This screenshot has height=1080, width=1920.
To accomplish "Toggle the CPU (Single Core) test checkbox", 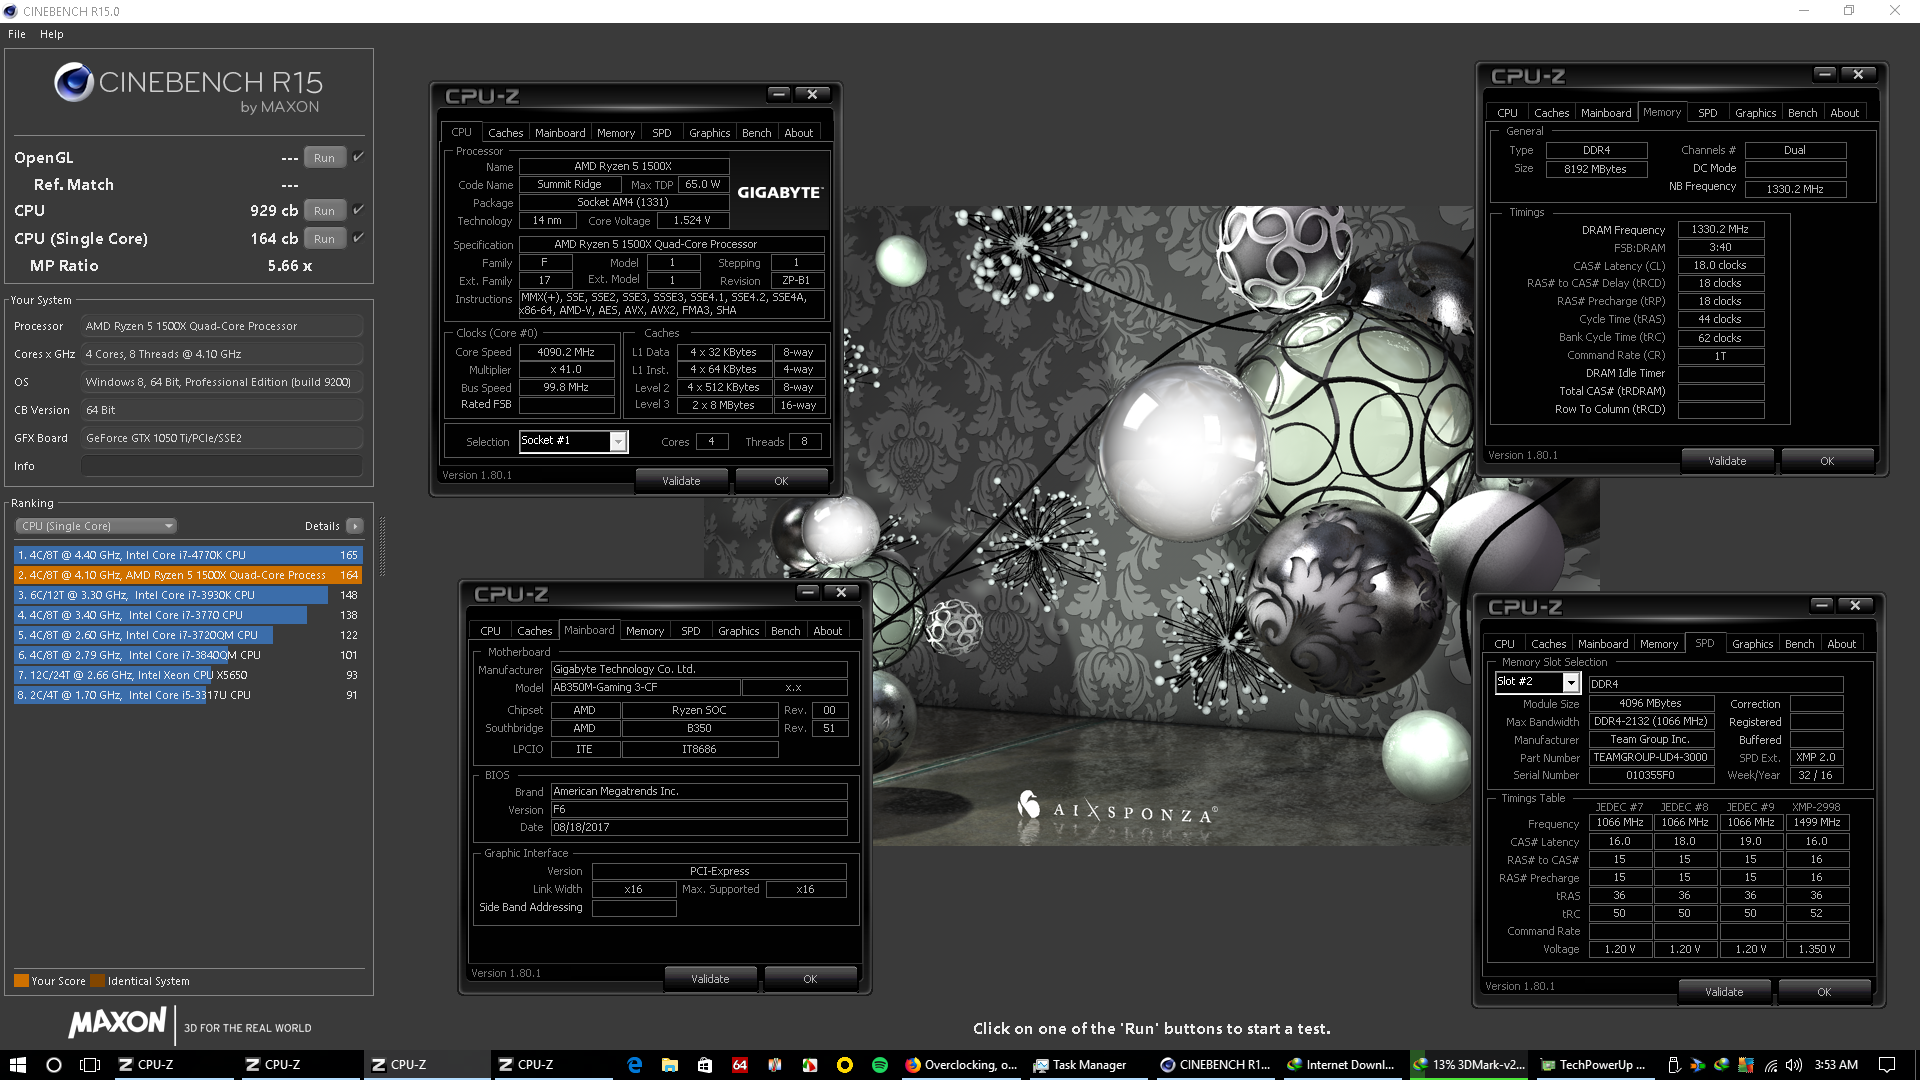I will click(x=358, y=238).
